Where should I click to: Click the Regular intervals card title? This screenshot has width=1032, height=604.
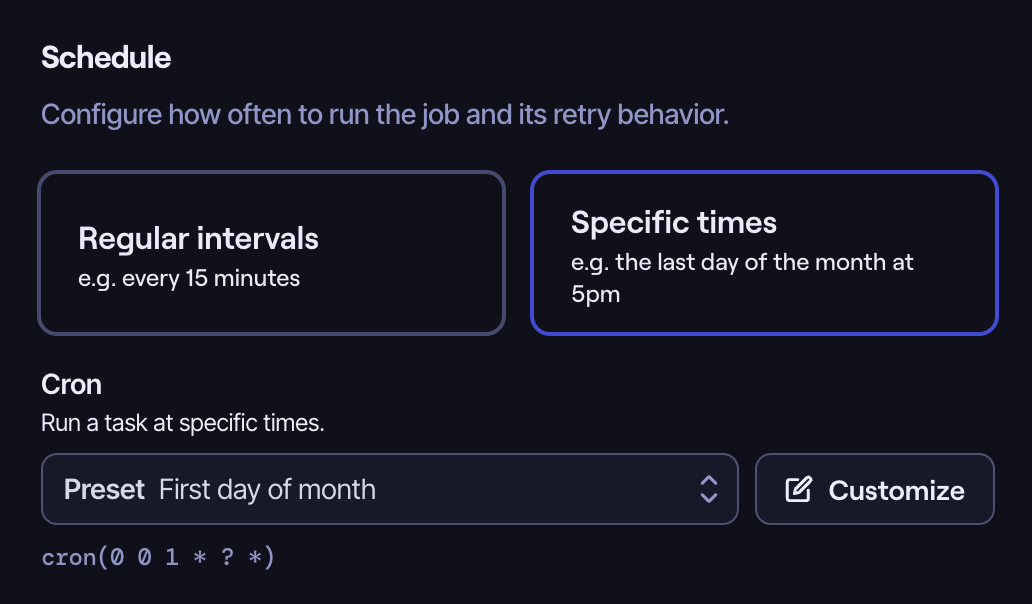point(198,238)
